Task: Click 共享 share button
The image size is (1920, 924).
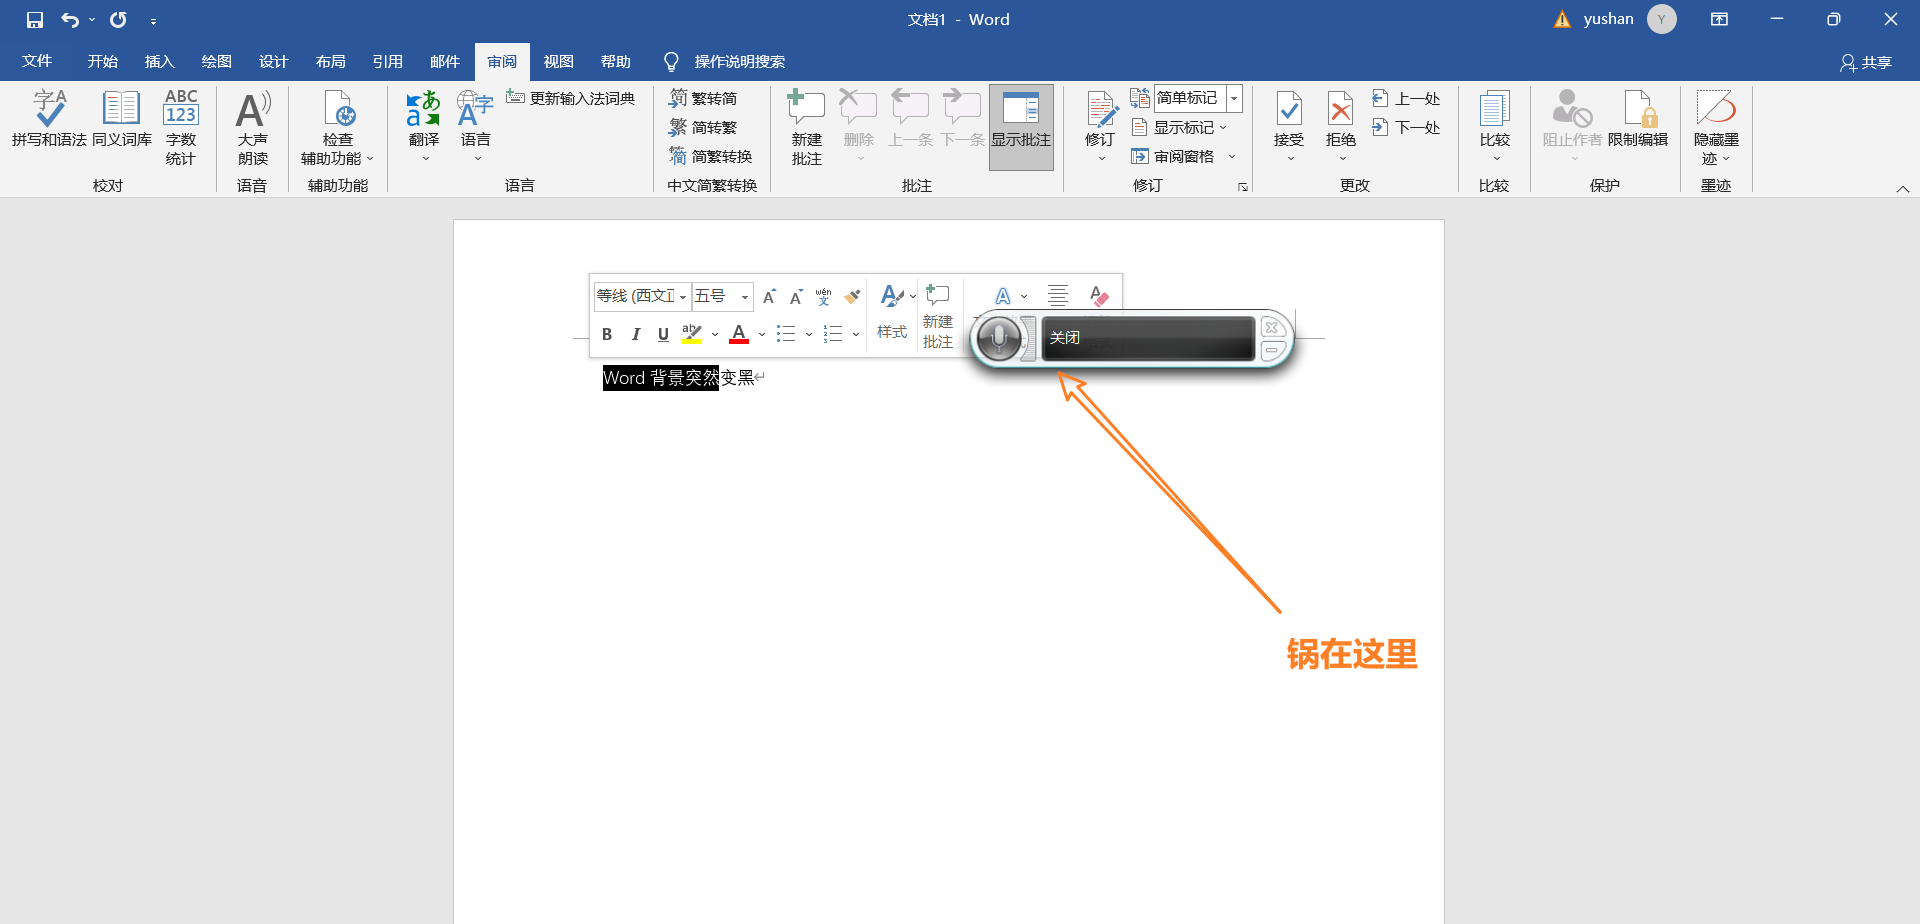Action: [x=1866, y=62]
